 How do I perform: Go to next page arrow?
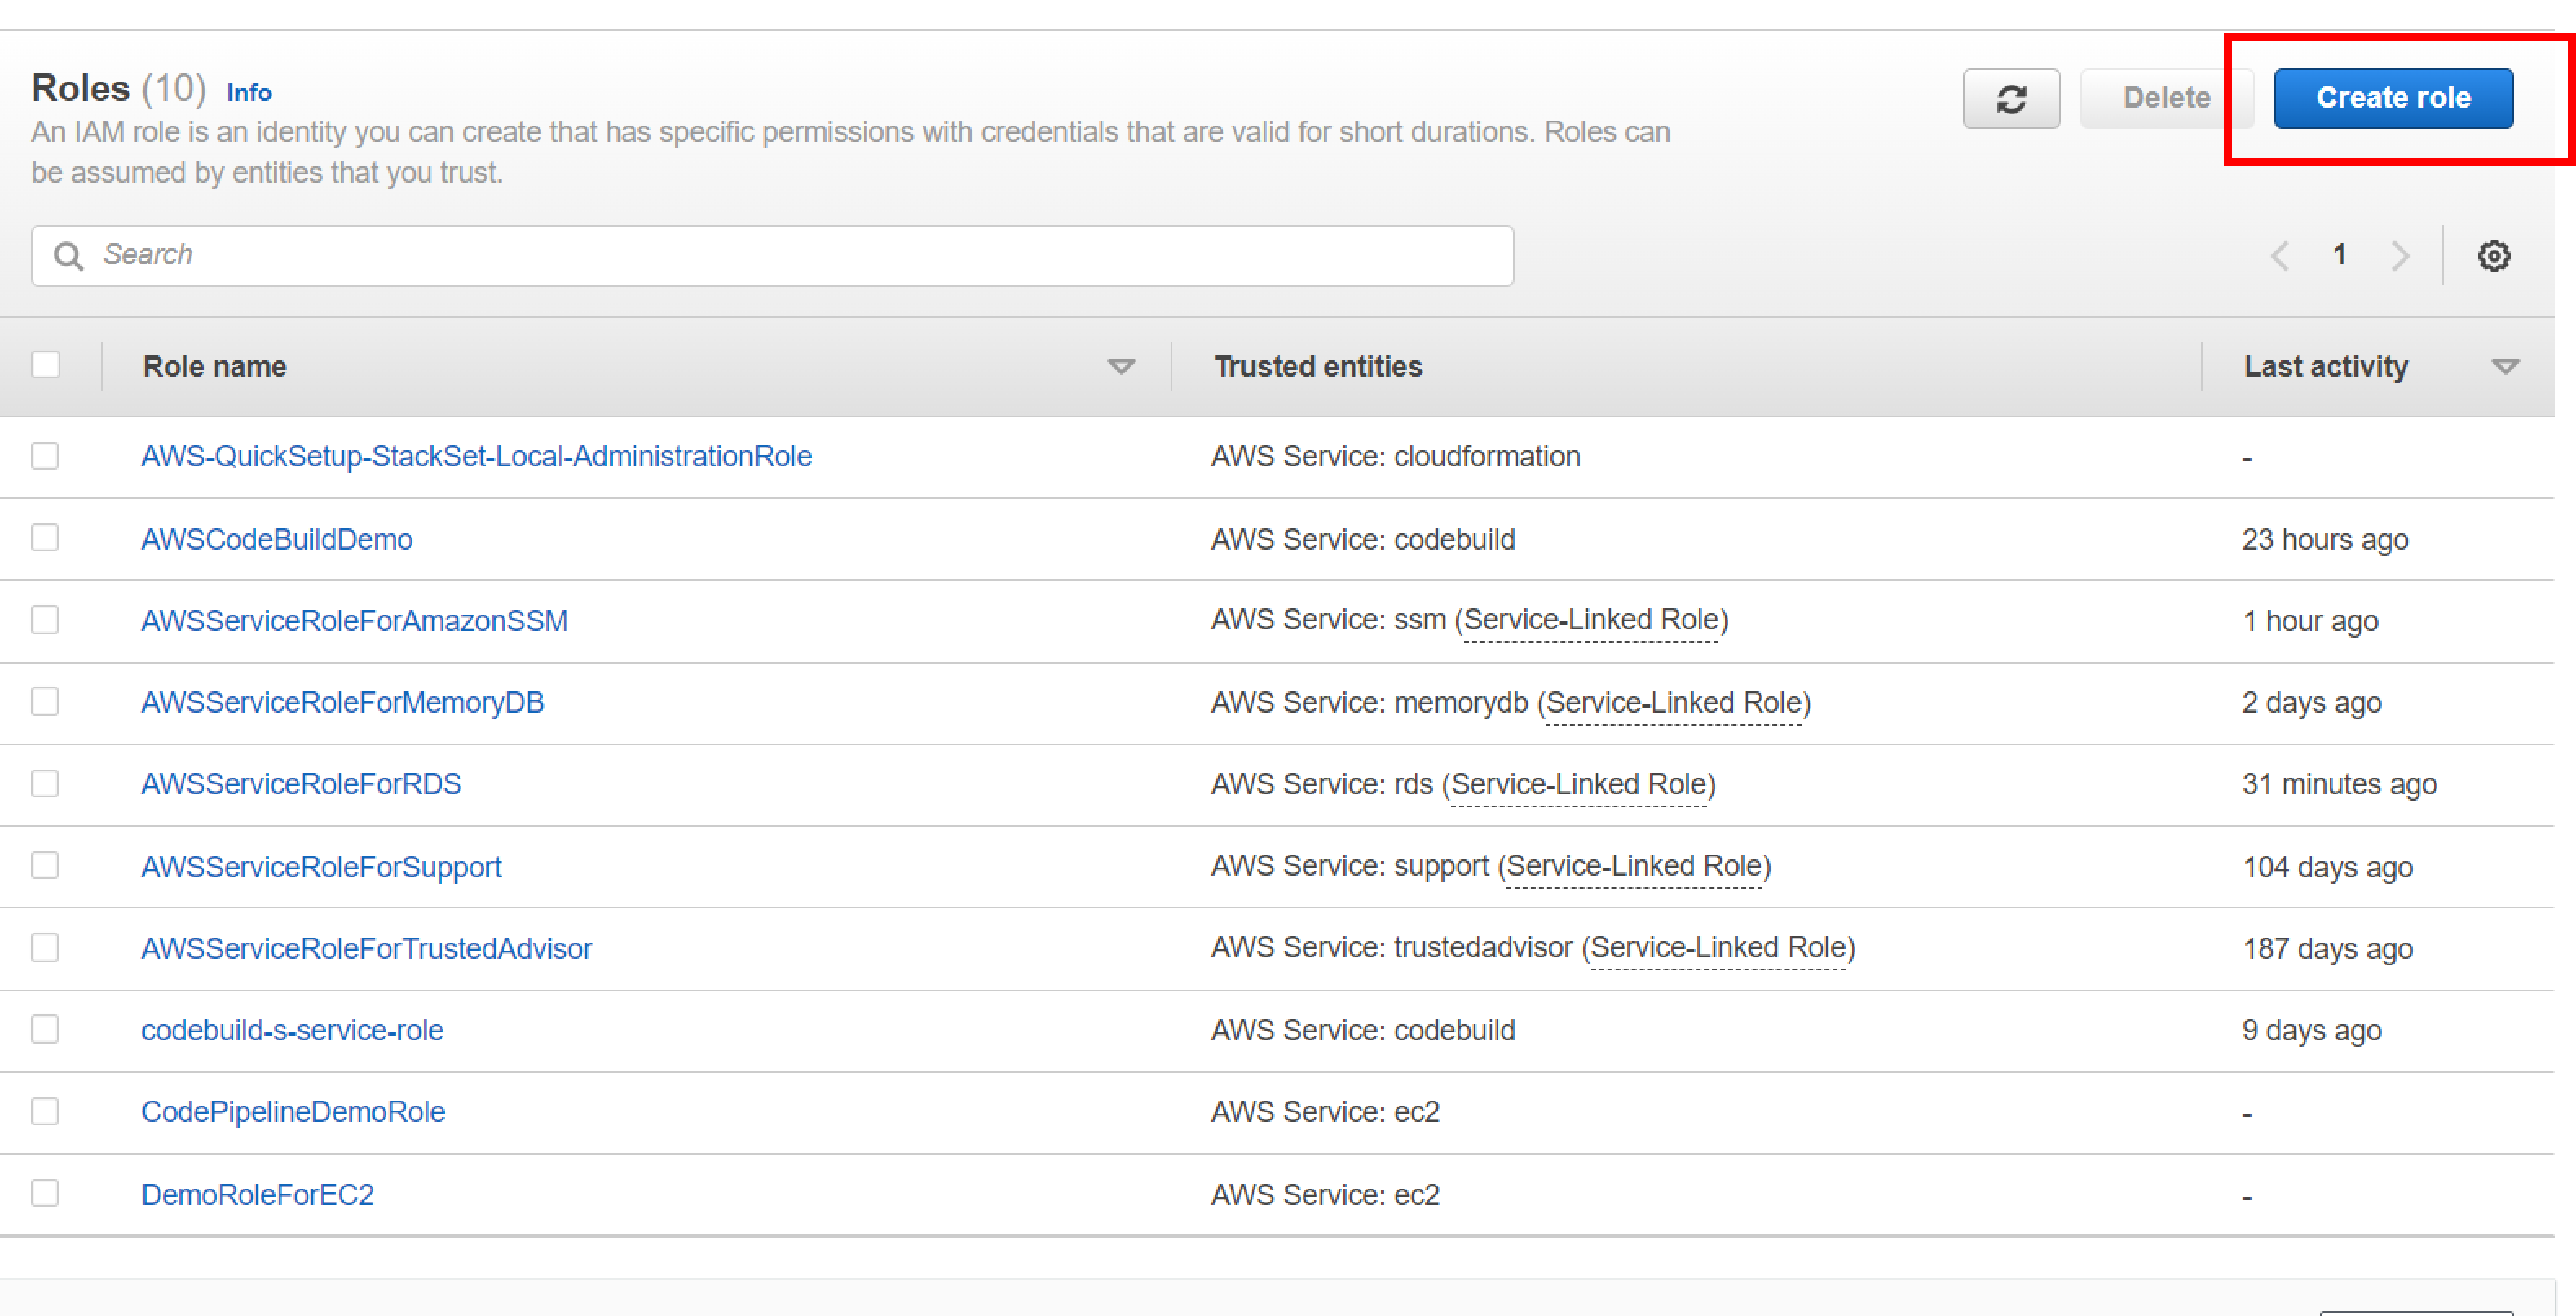2400,256
